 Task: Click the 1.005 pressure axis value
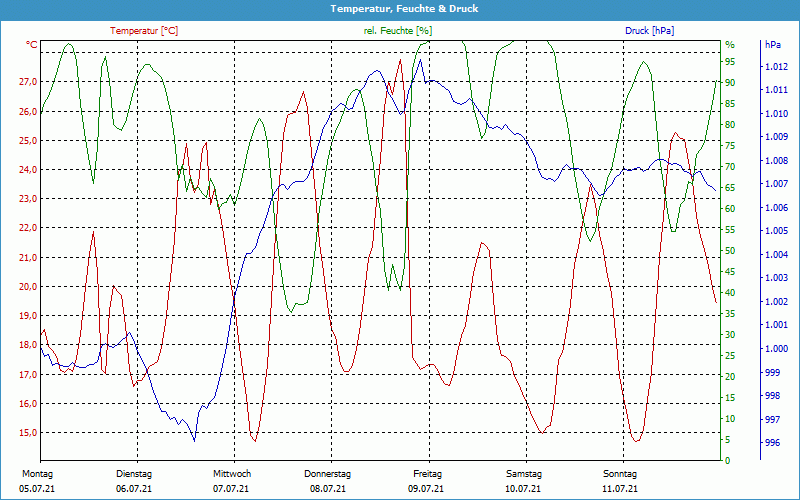pos(776,231)
